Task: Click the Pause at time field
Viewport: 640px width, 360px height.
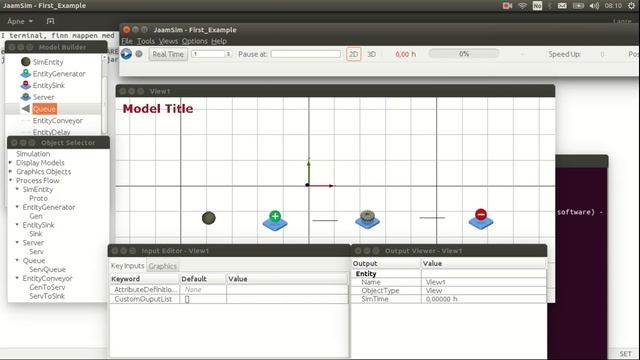Action: (306, 54)
